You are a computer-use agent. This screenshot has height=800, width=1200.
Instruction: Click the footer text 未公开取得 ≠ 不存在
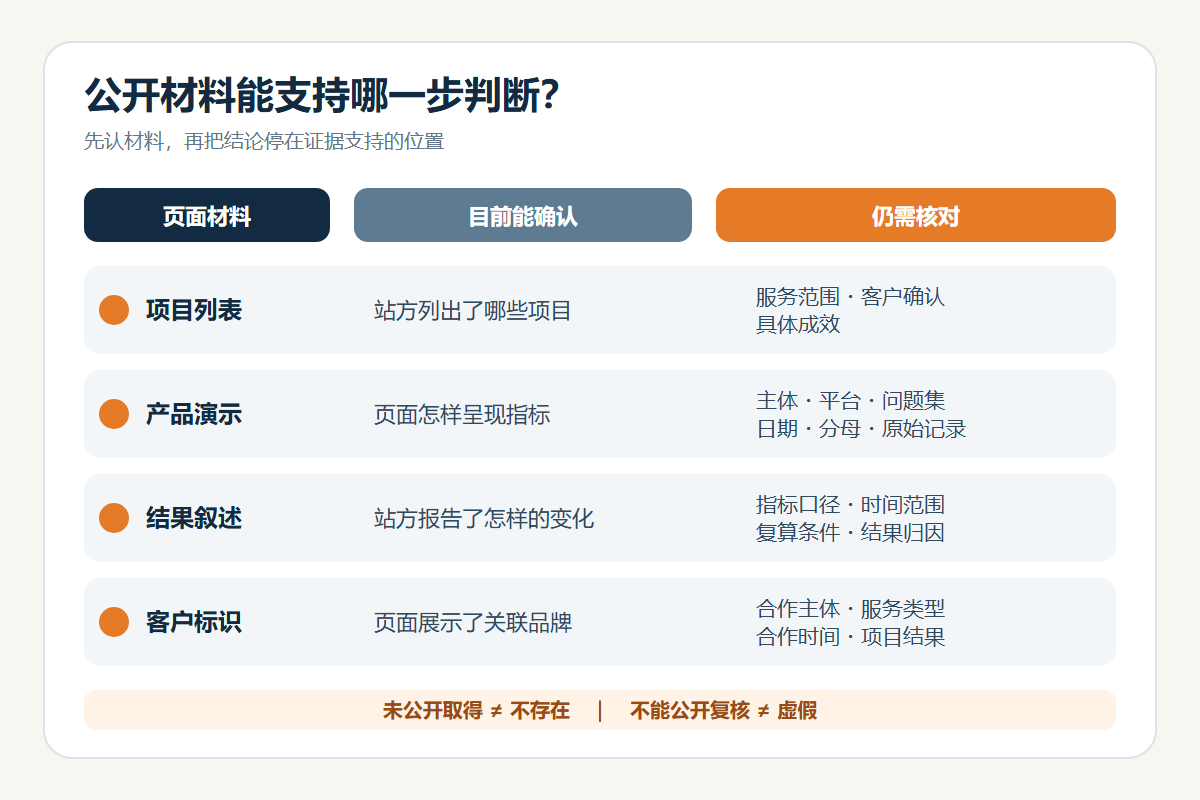click(476, 710)
